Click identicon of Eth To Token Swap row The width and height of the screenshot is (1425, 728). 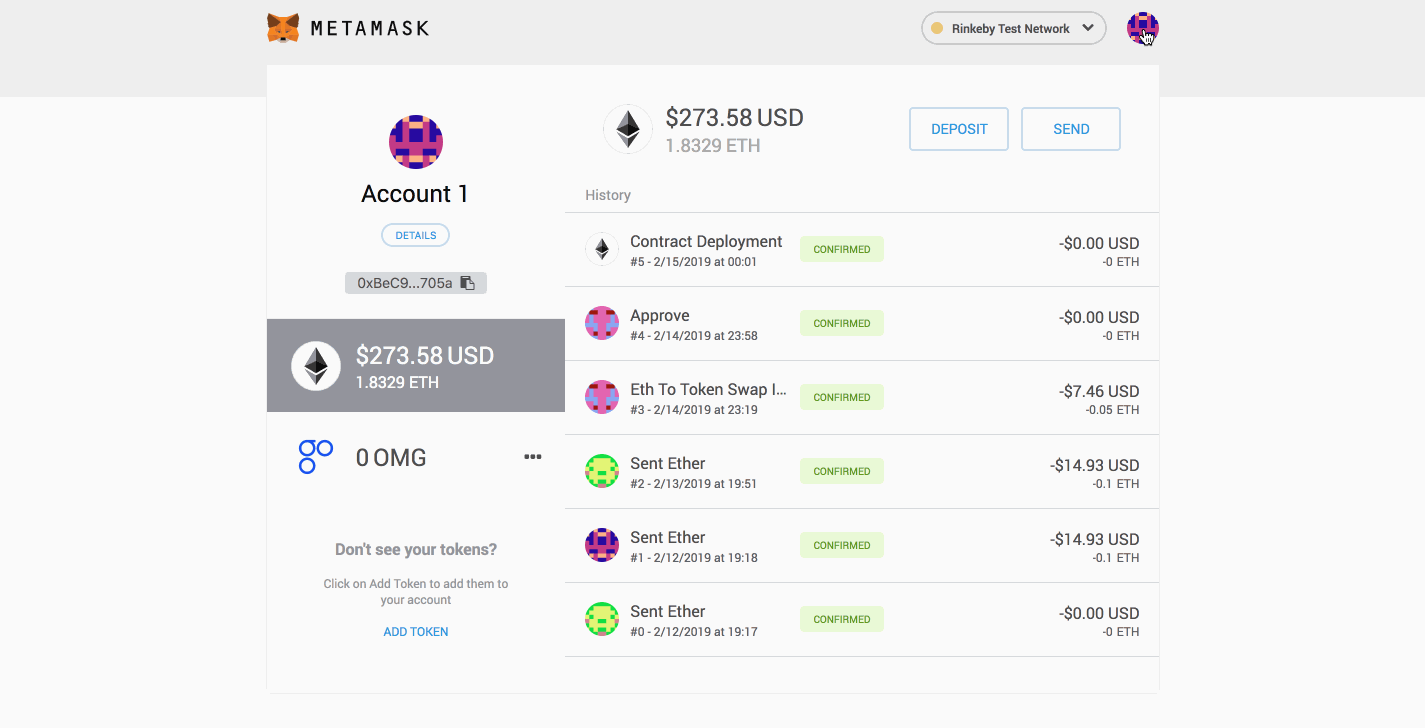pyautogui.click(x=602, y=397)
